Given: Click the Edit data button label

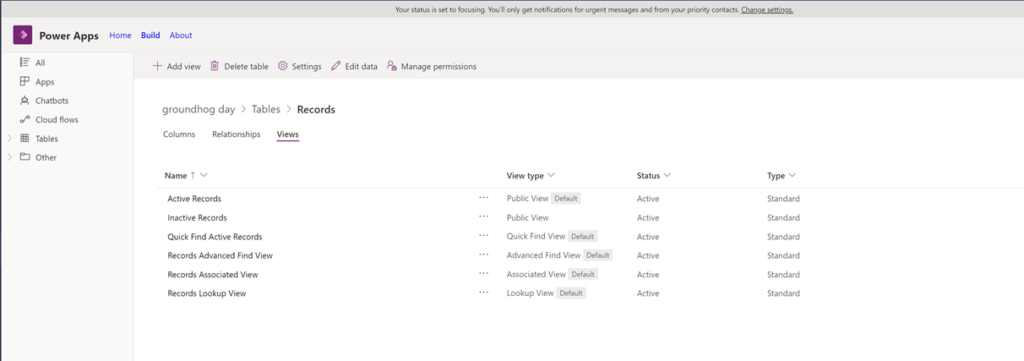Looking at the screenshot, I should 361,67.
